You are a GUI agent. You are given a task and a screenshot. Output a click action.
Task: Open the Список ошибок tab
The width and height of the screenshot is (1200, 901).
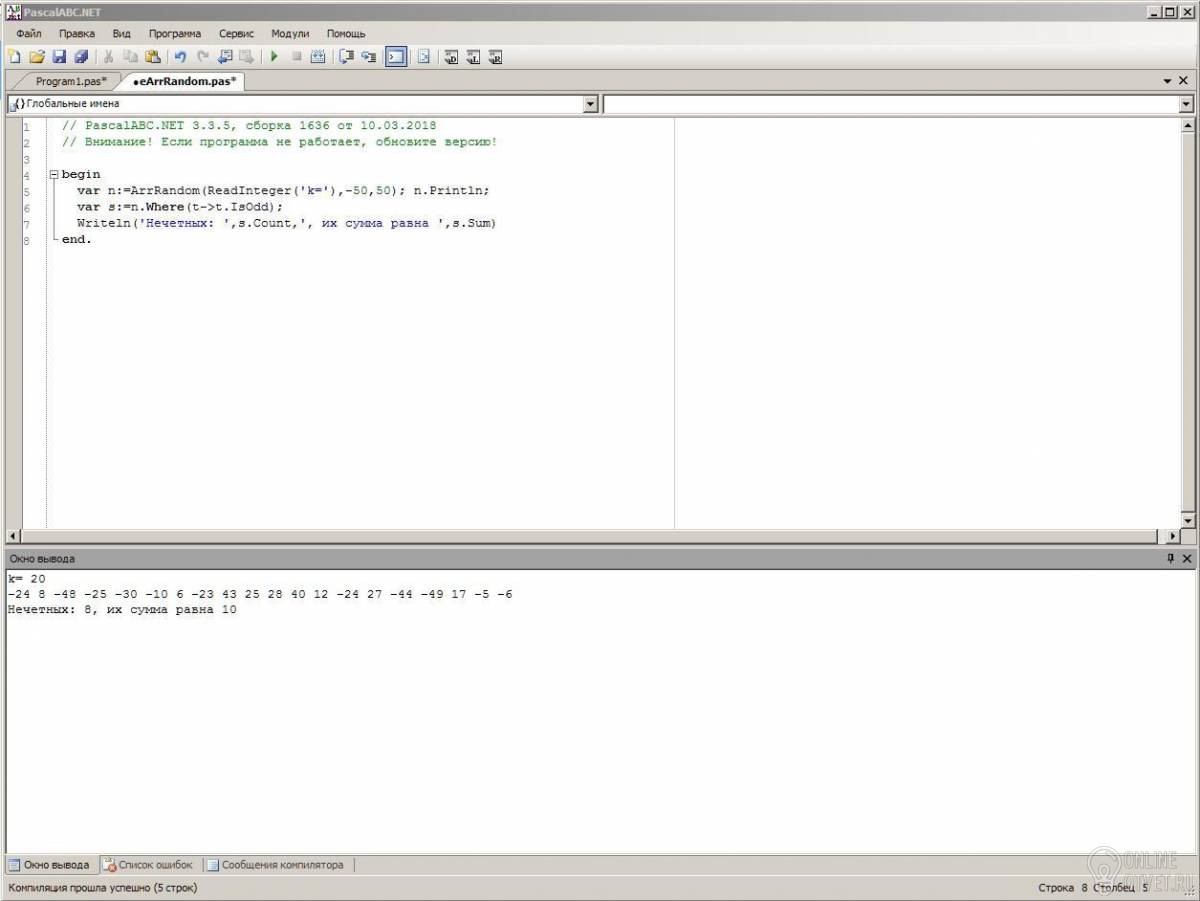coord(148,865)
